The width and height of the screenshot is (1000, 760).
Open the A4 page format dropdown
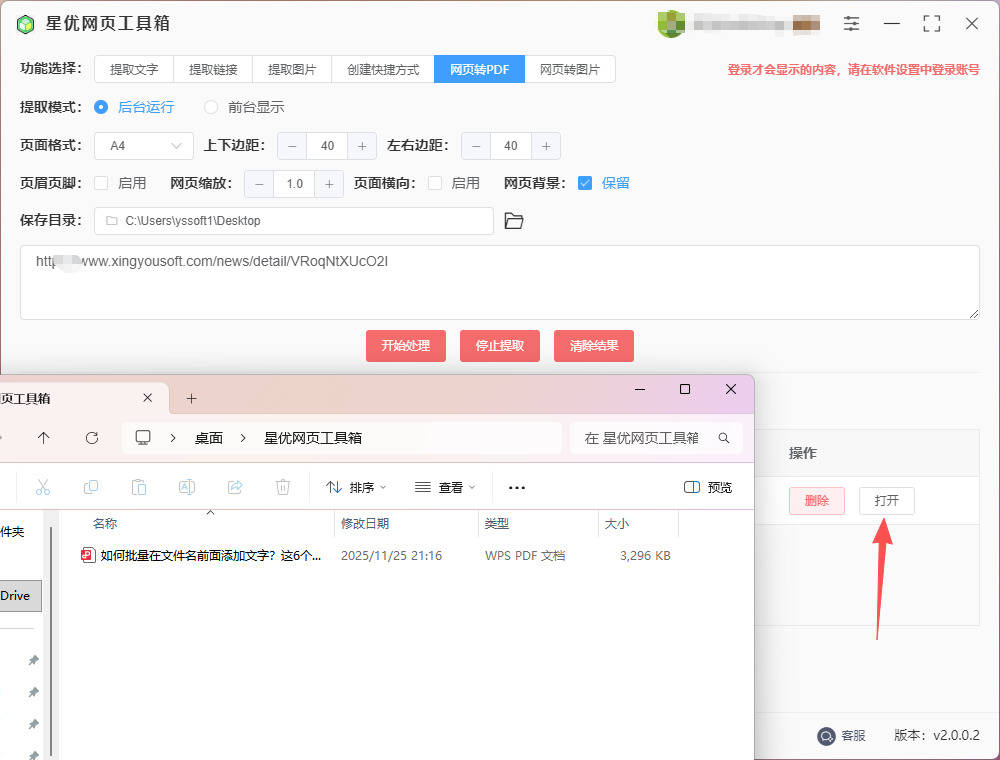point(143,145)
